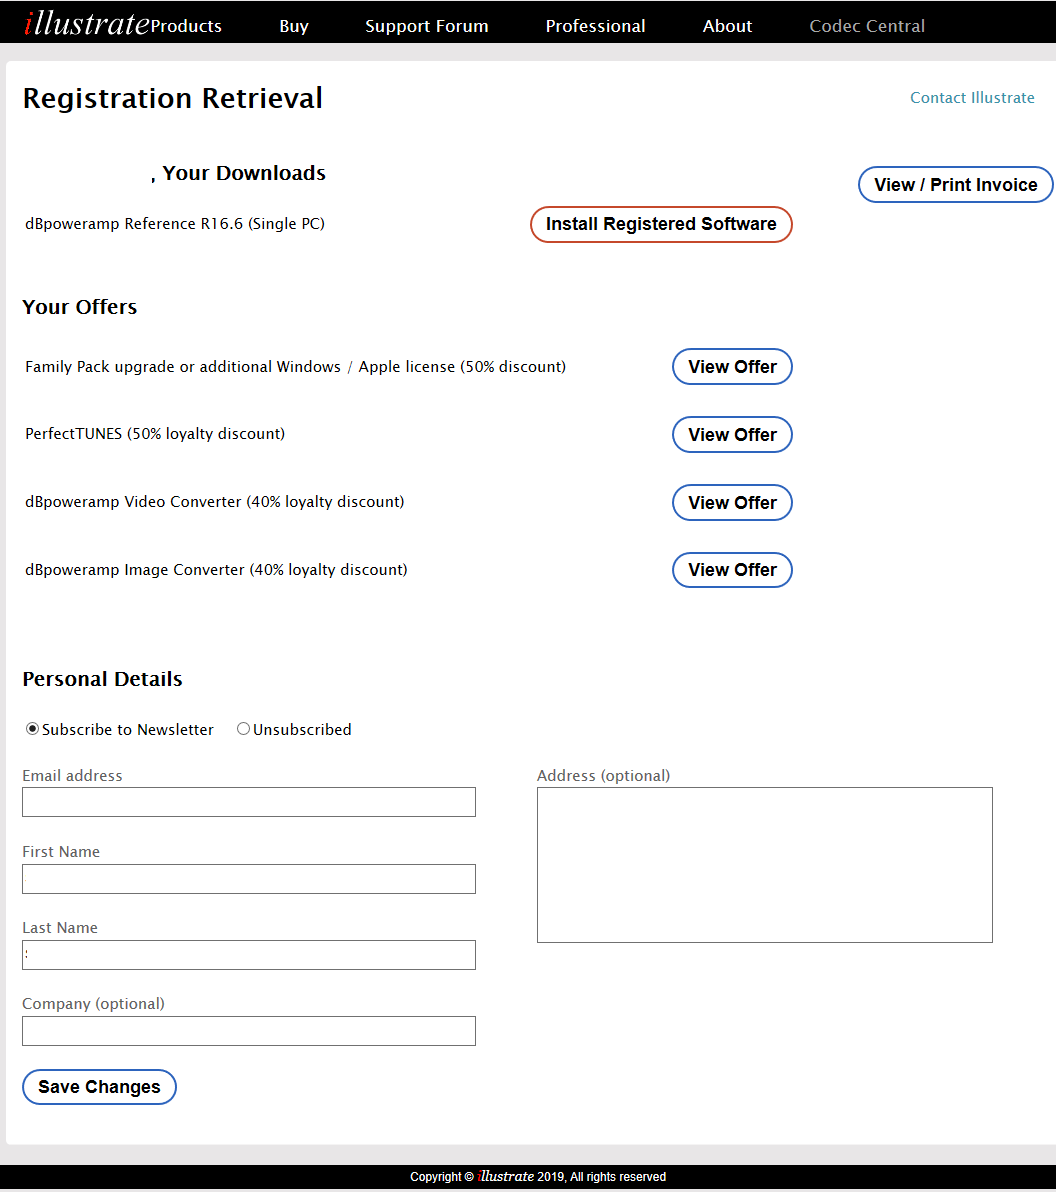
Task: Navigate to the Professional section
Action: click(x=596, y=26)
